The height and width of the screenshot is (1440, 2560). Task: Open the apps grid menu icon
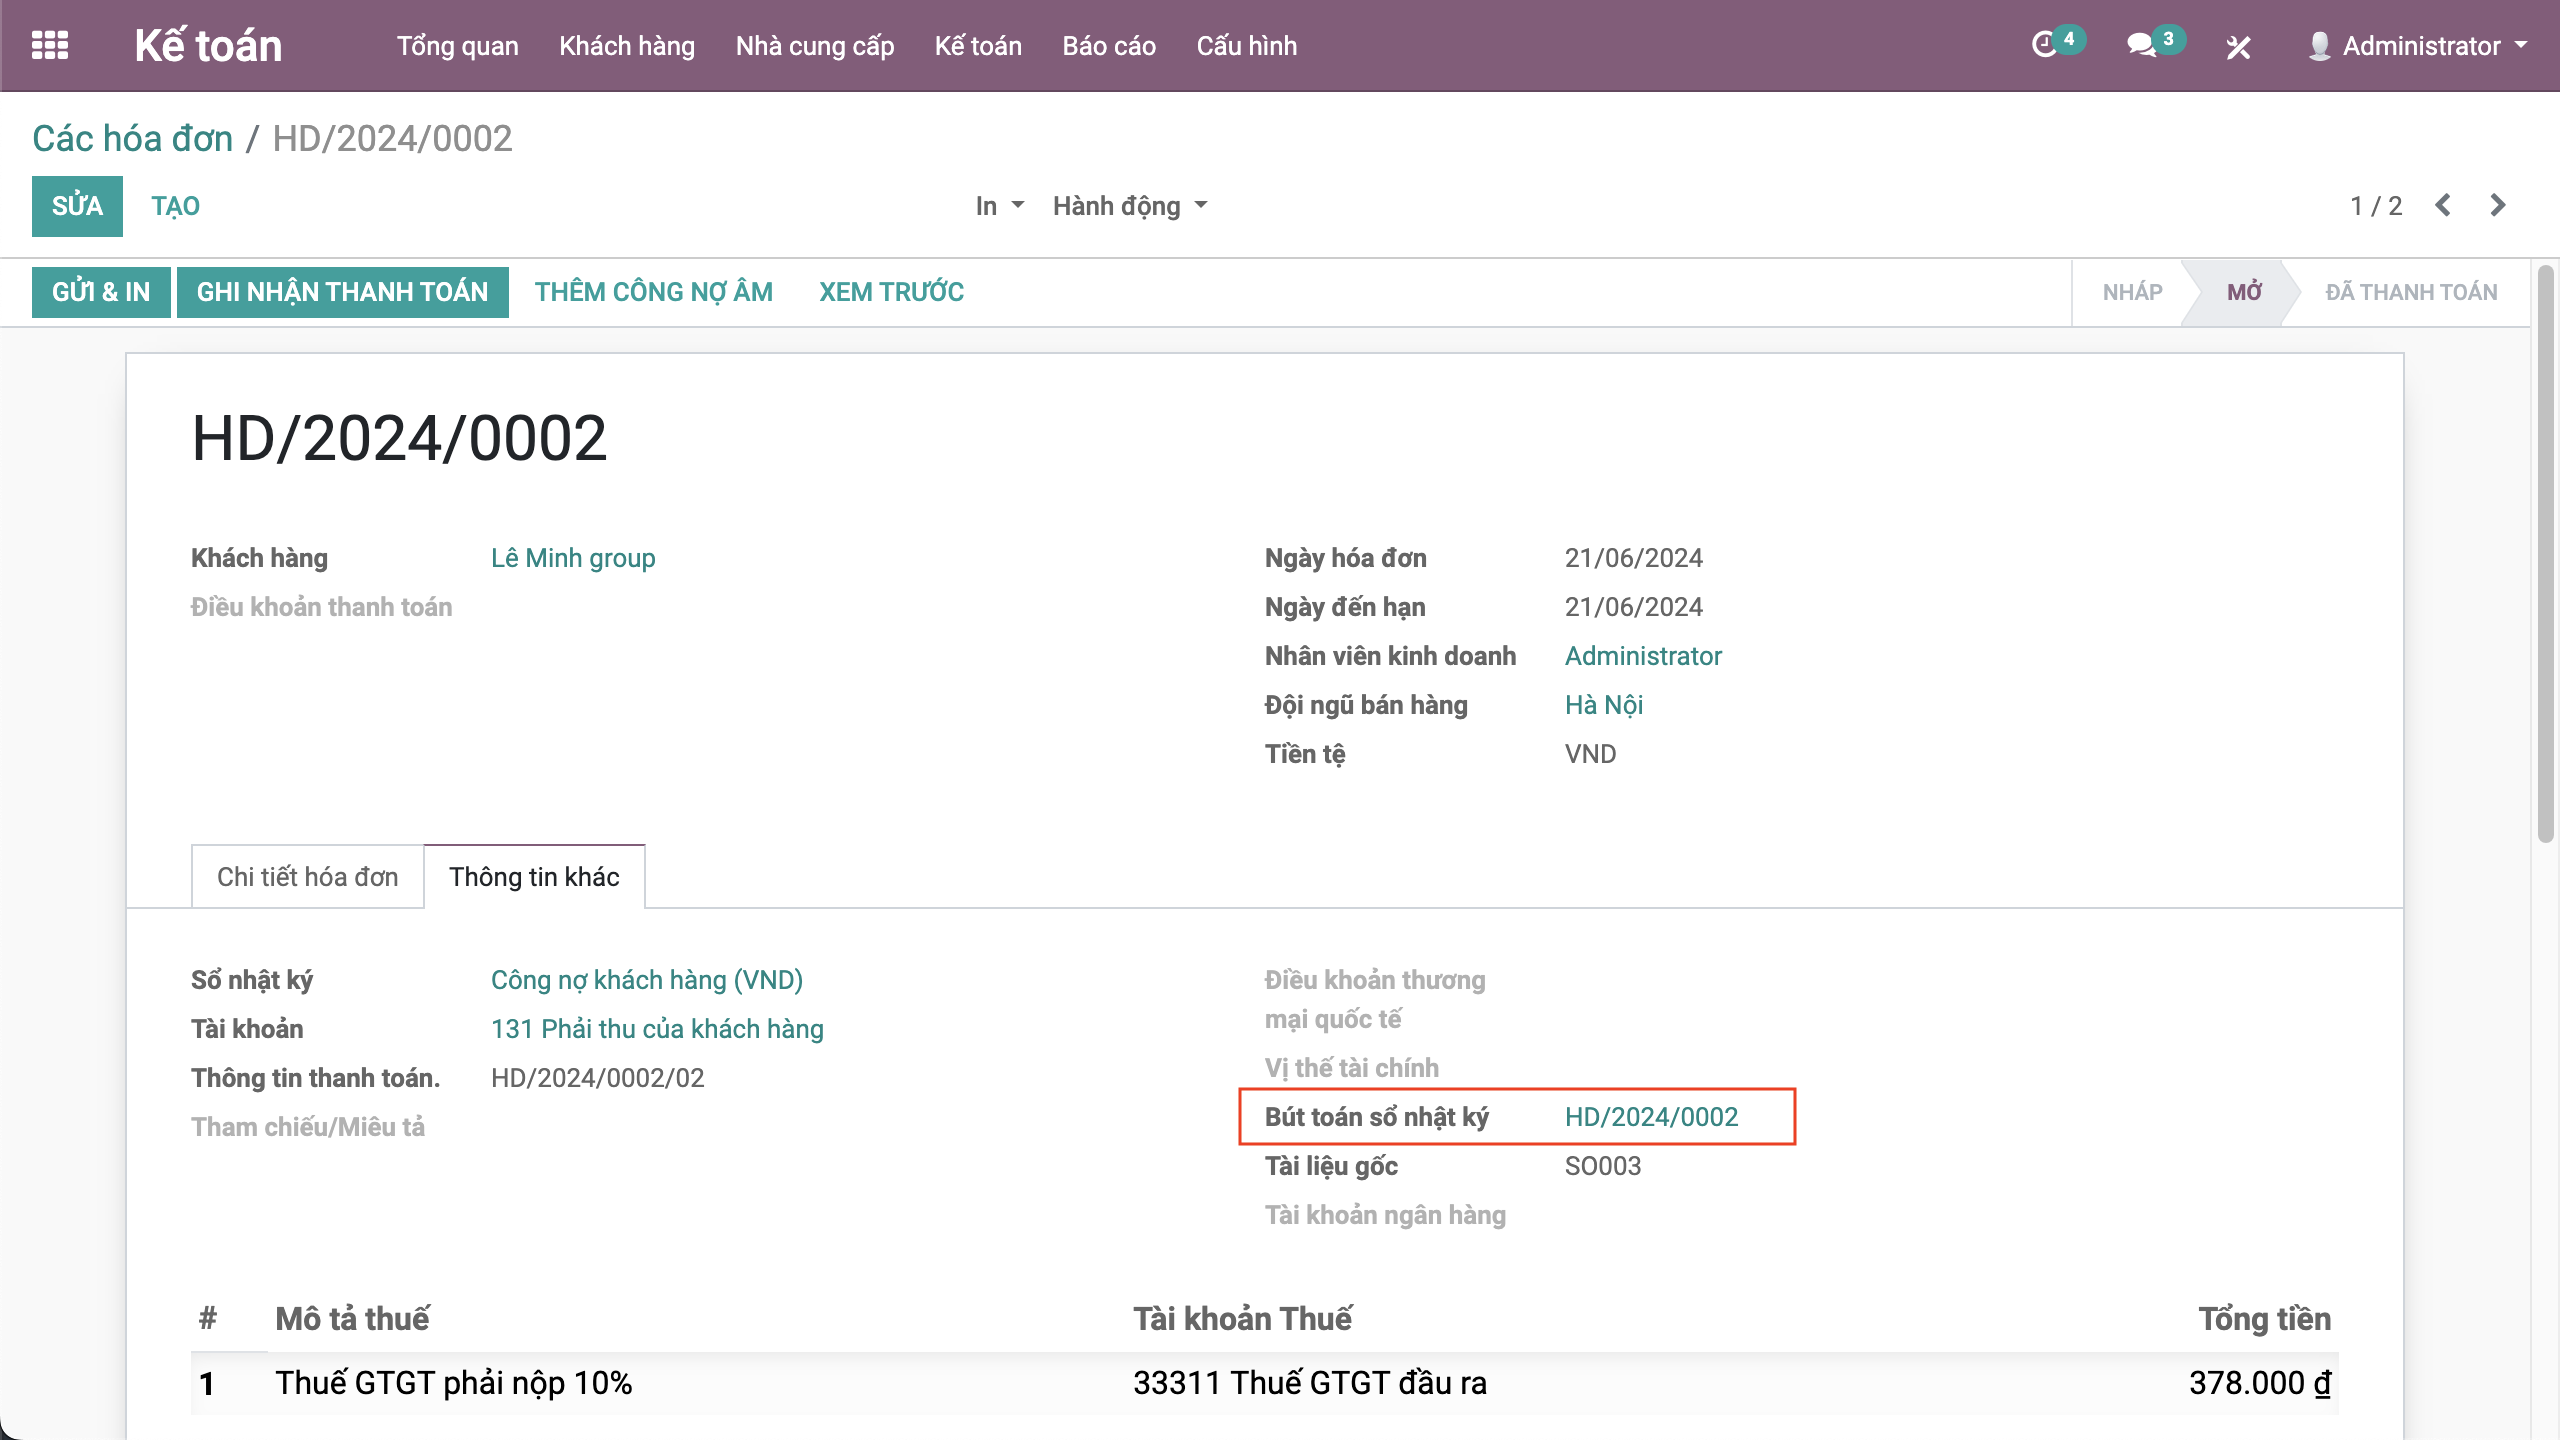pos(50,46)
